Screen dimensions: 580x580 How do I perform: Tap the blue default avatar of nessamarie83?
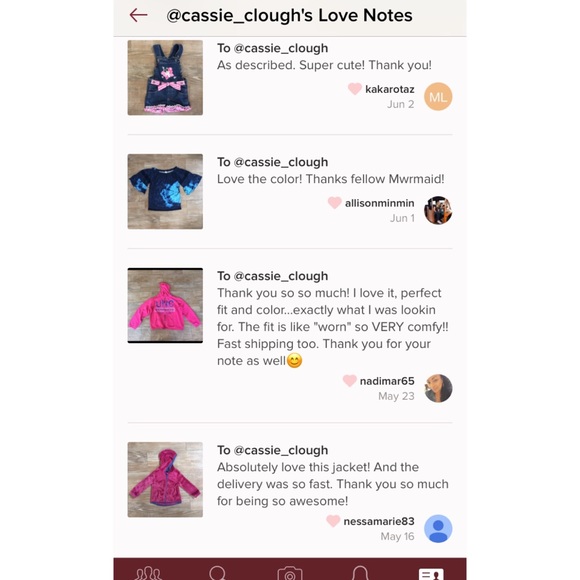[438, 529]
